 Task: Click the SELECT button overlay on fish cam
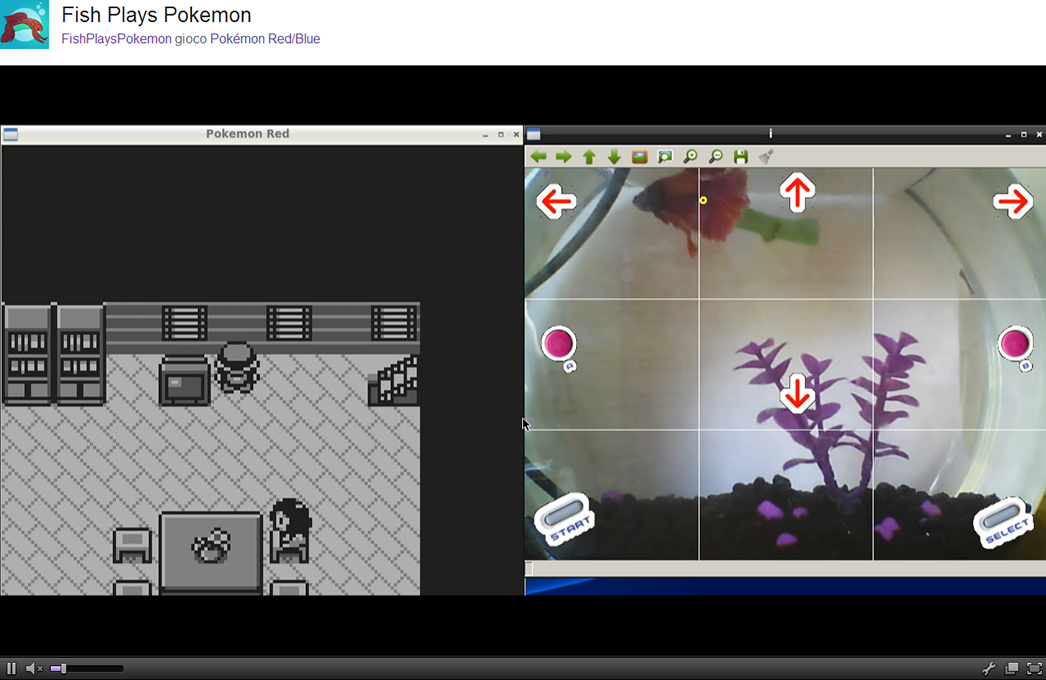(1003, 522)
